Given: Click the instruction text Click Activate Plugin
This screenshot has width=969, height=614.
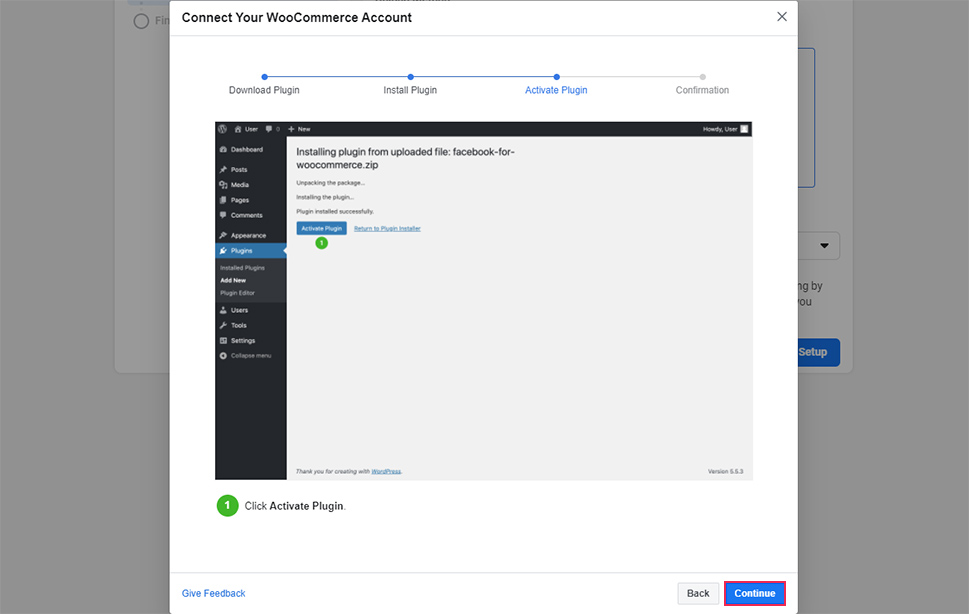Looking at the screenshot, I should (295, 506).
